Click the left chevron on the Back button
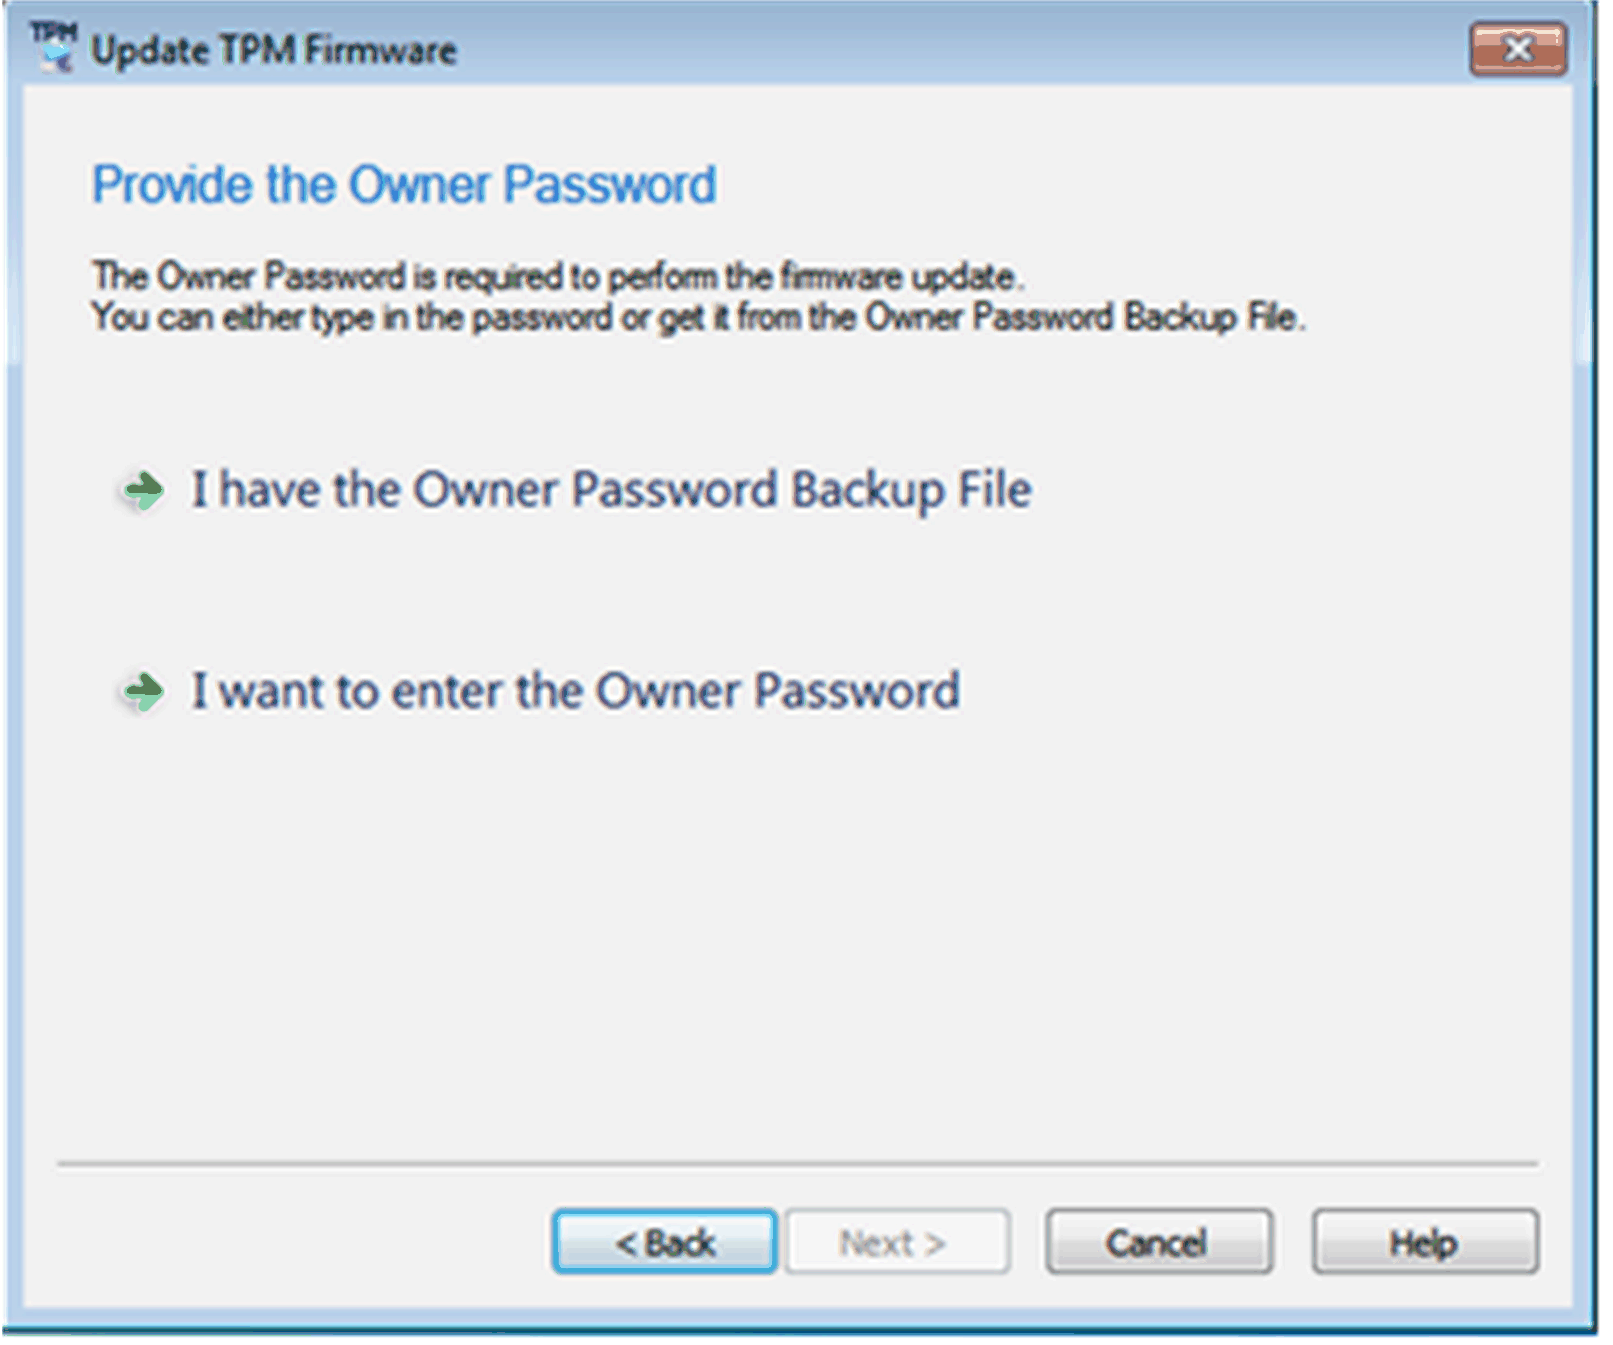 tap(626, 1243)
